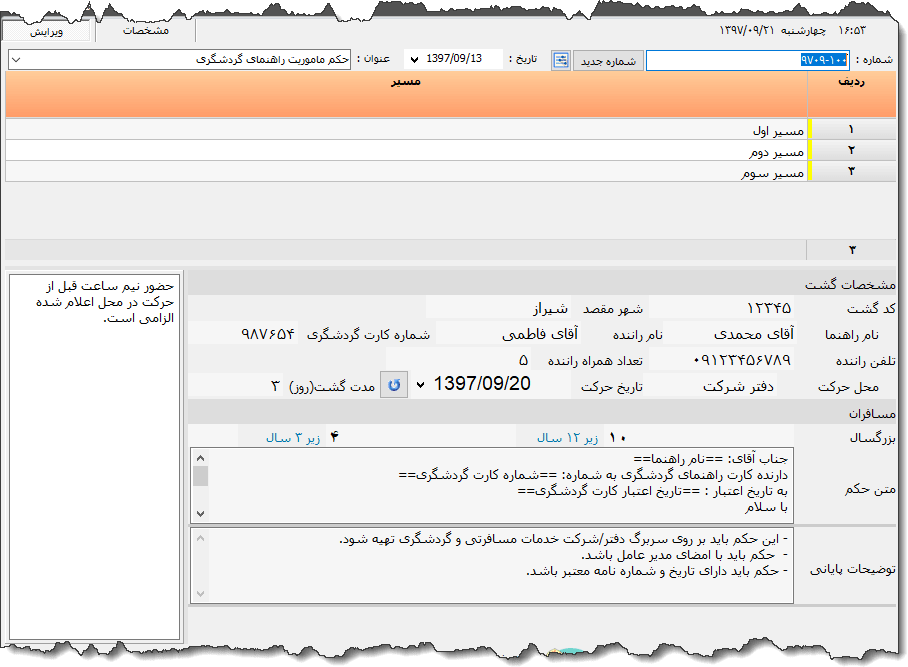908x667 pixels.
Task: Open the تاریخ 1397/09/13 date dropdown
Action: coord(413,60)
